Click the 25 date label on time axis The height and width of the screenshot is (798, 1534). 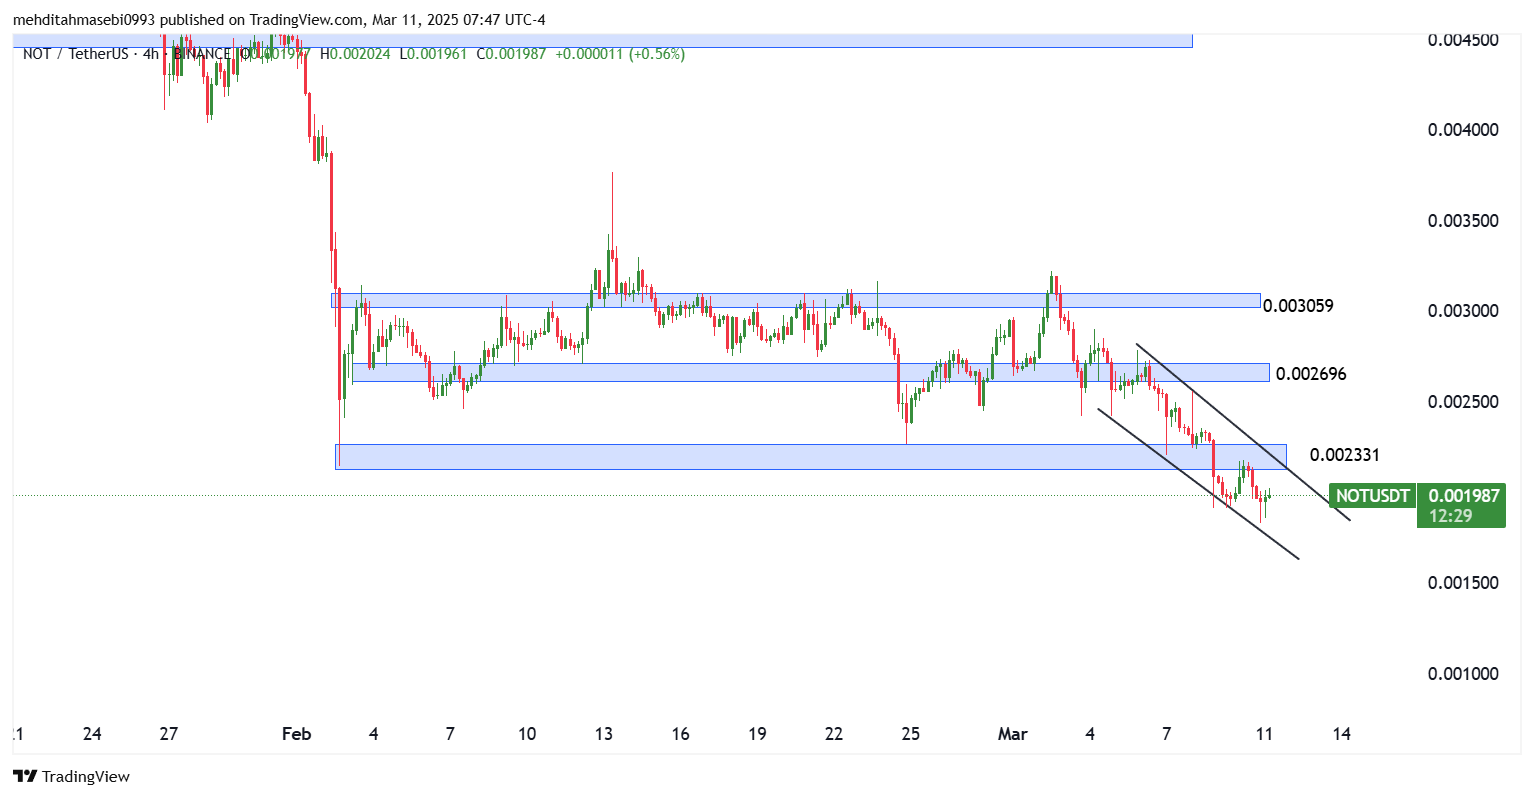[911, 734]
